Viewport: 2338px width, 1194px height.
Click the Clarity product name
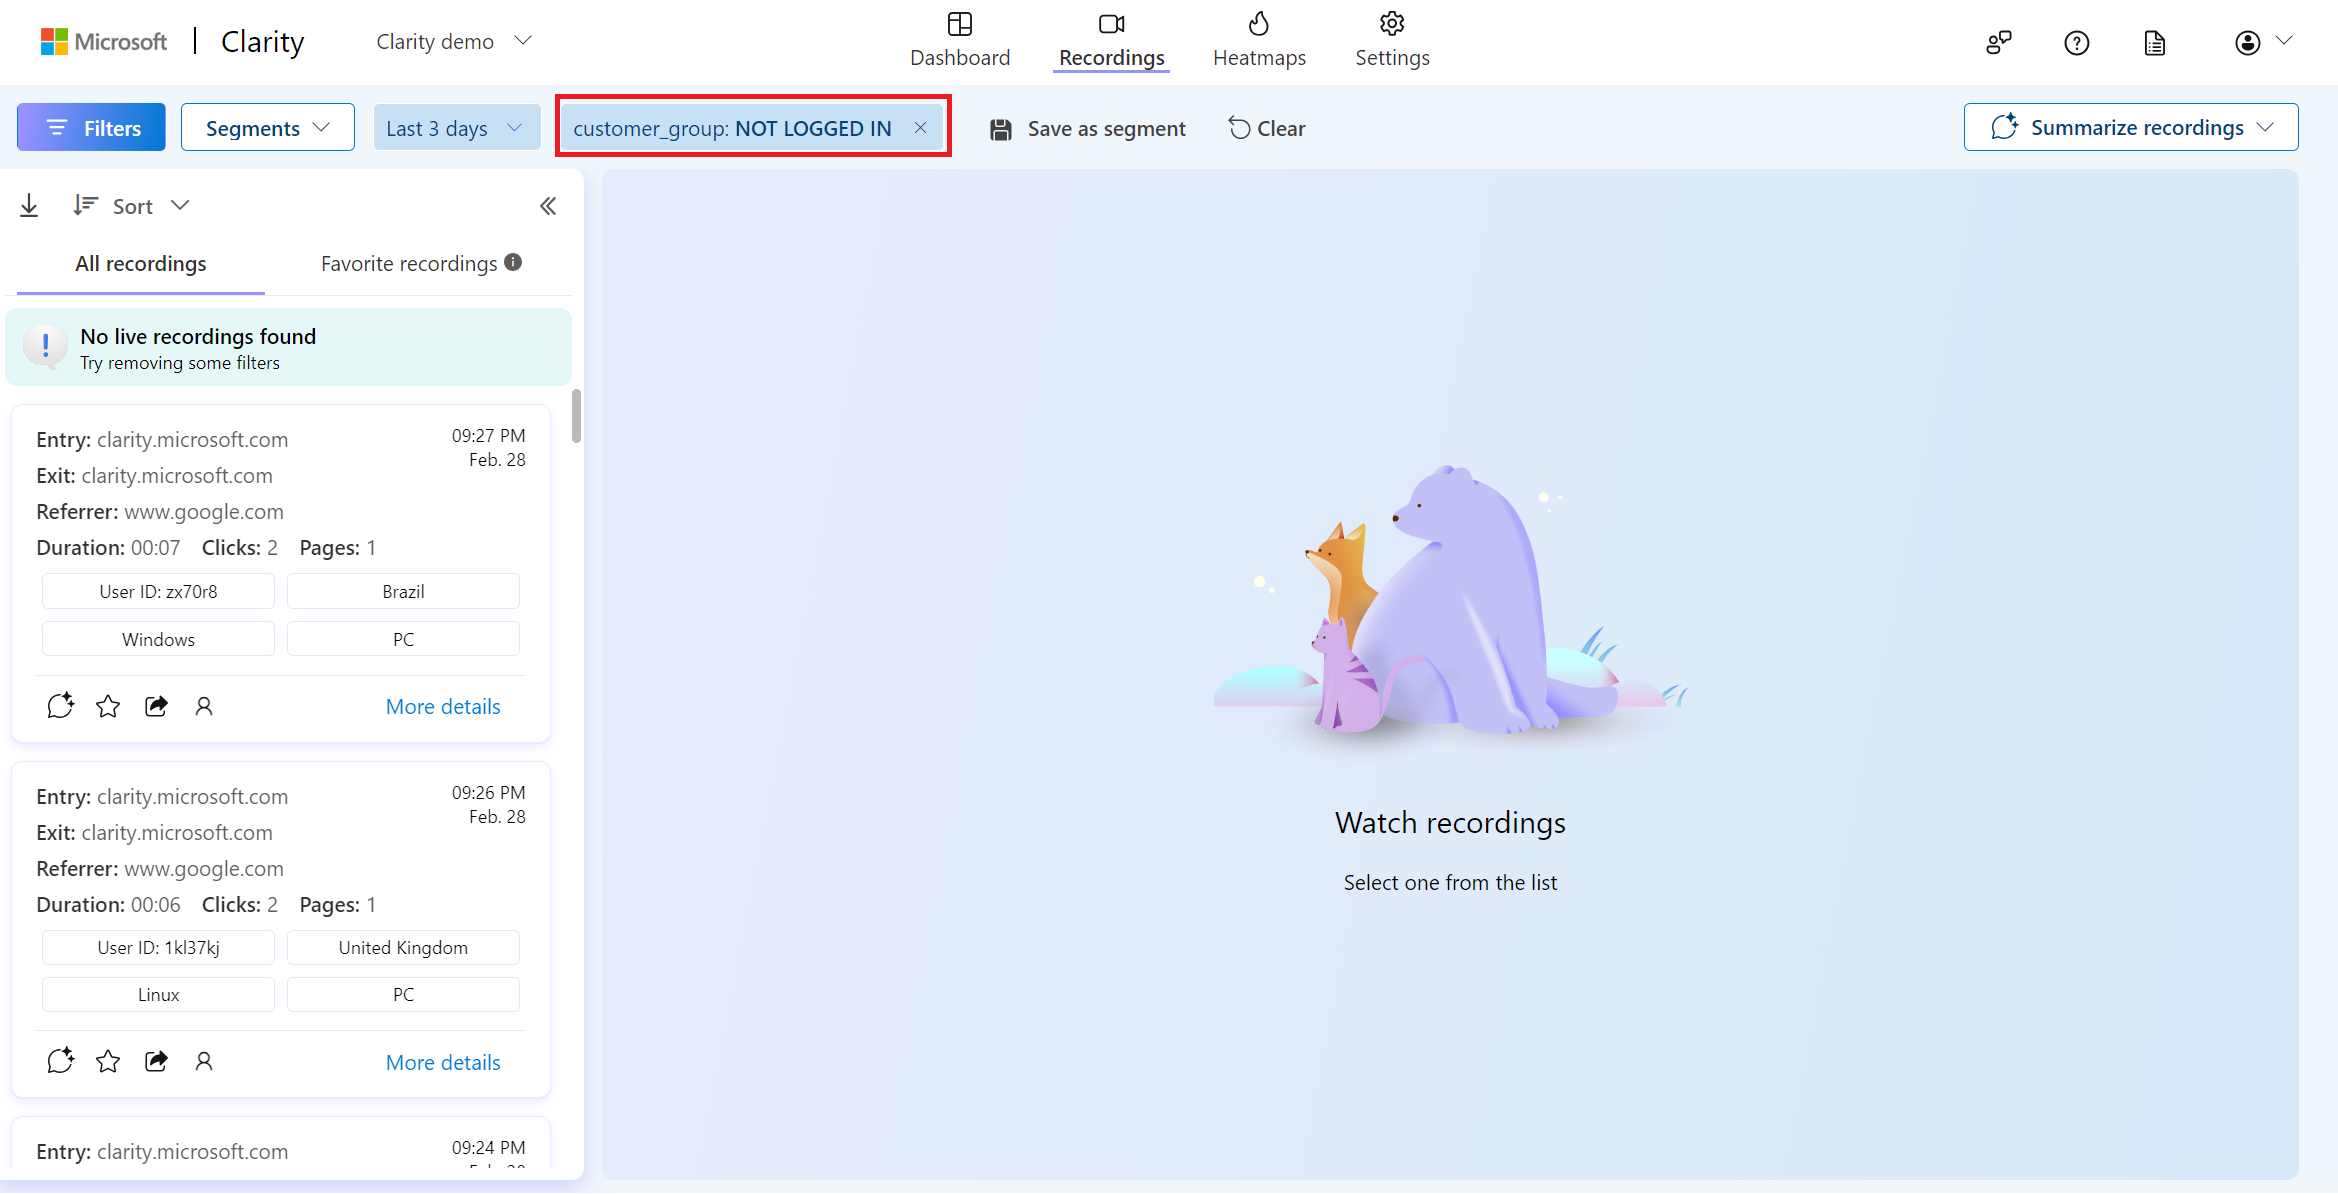click(262, 42)
